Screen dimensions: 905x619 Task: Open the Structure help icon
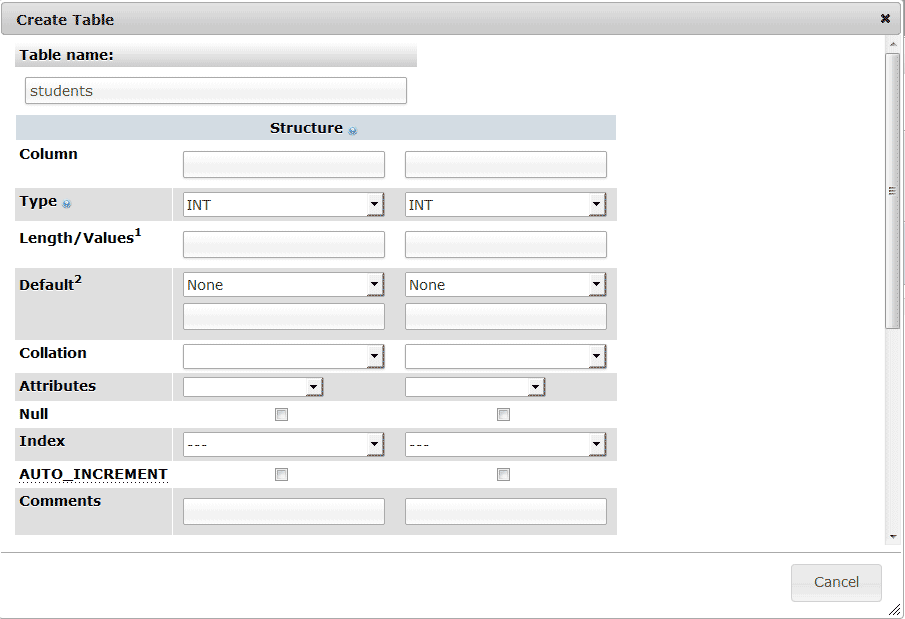coord(353,130)
